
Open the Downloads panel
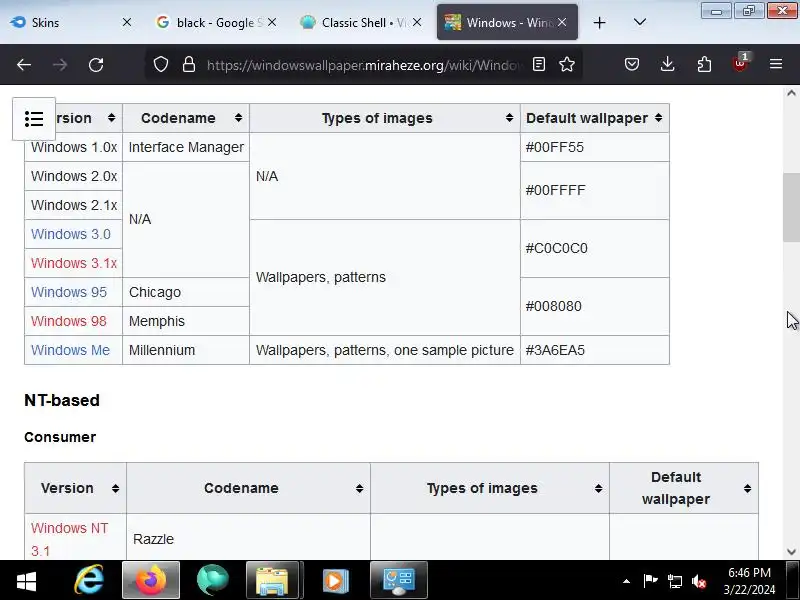pyautogui.click(x=667, y=64)
